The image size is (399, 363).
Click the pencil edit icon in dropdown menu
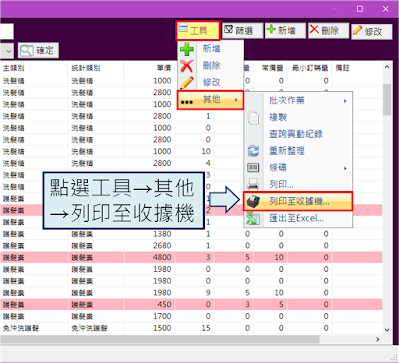[x=187, y=83]
